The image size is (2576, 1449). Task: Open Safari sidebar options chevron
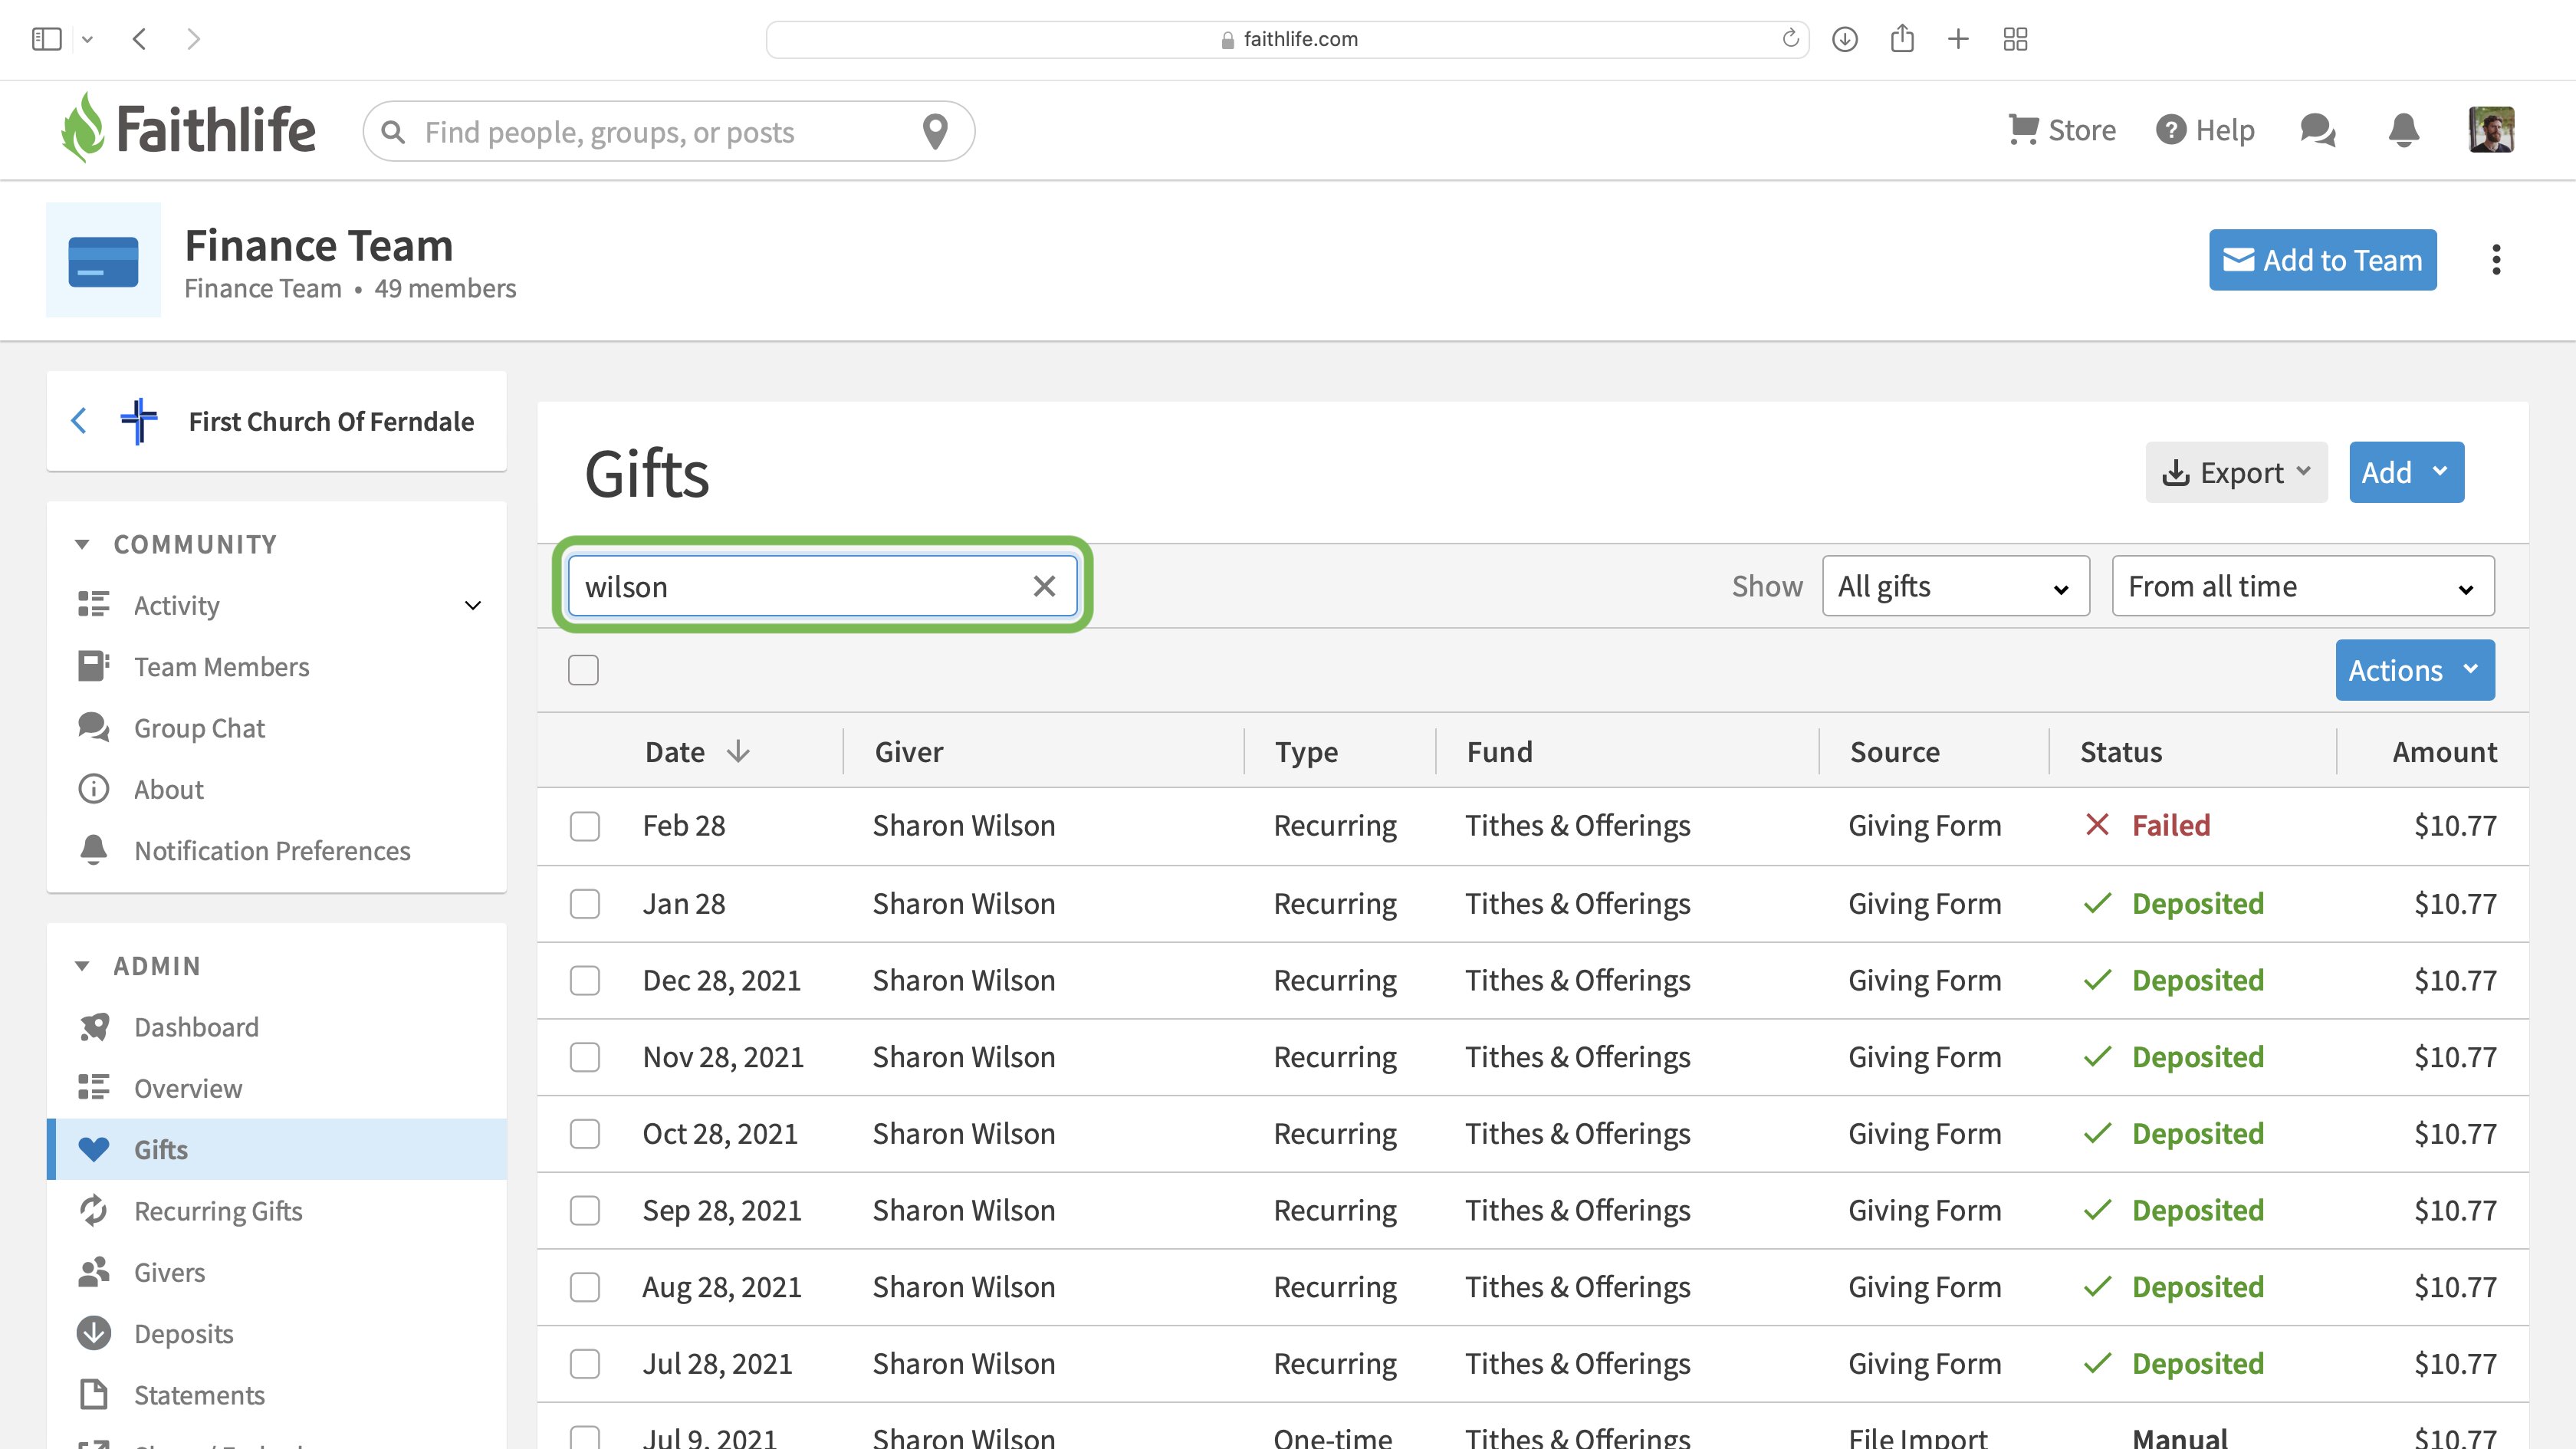coord(87,39)
